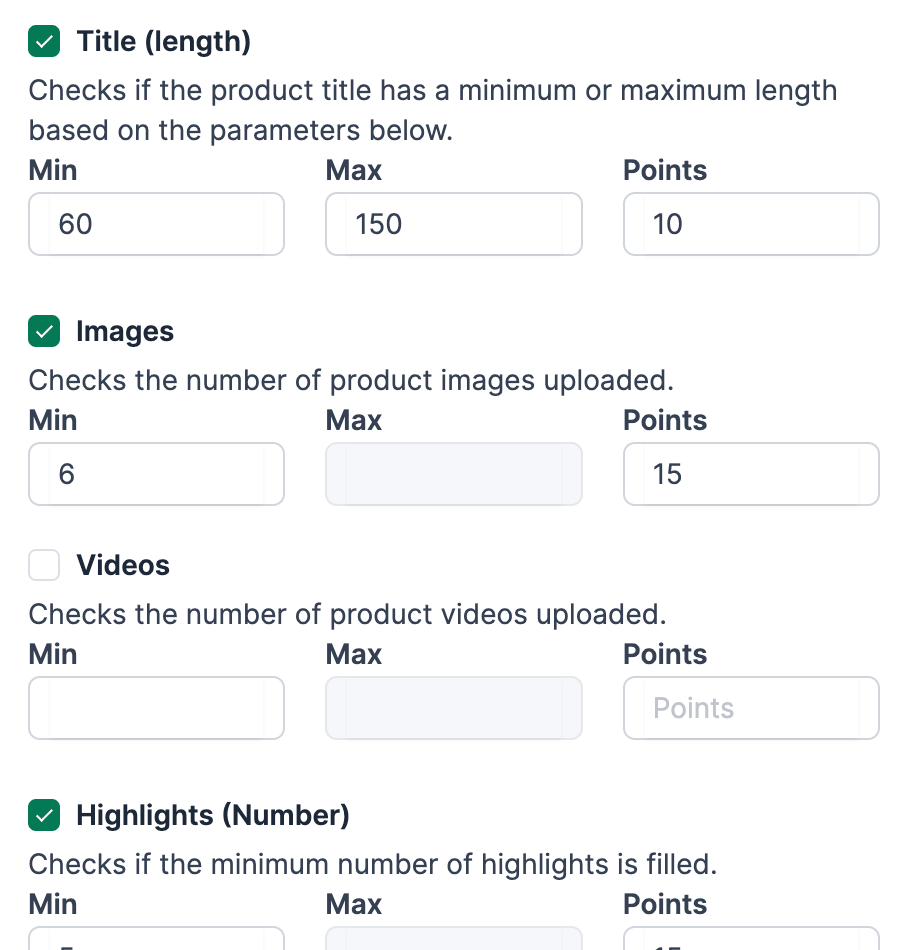Focus the Images Points field showing 15
This screenshot has width=904, height=950.
click(x=750, y=474)
